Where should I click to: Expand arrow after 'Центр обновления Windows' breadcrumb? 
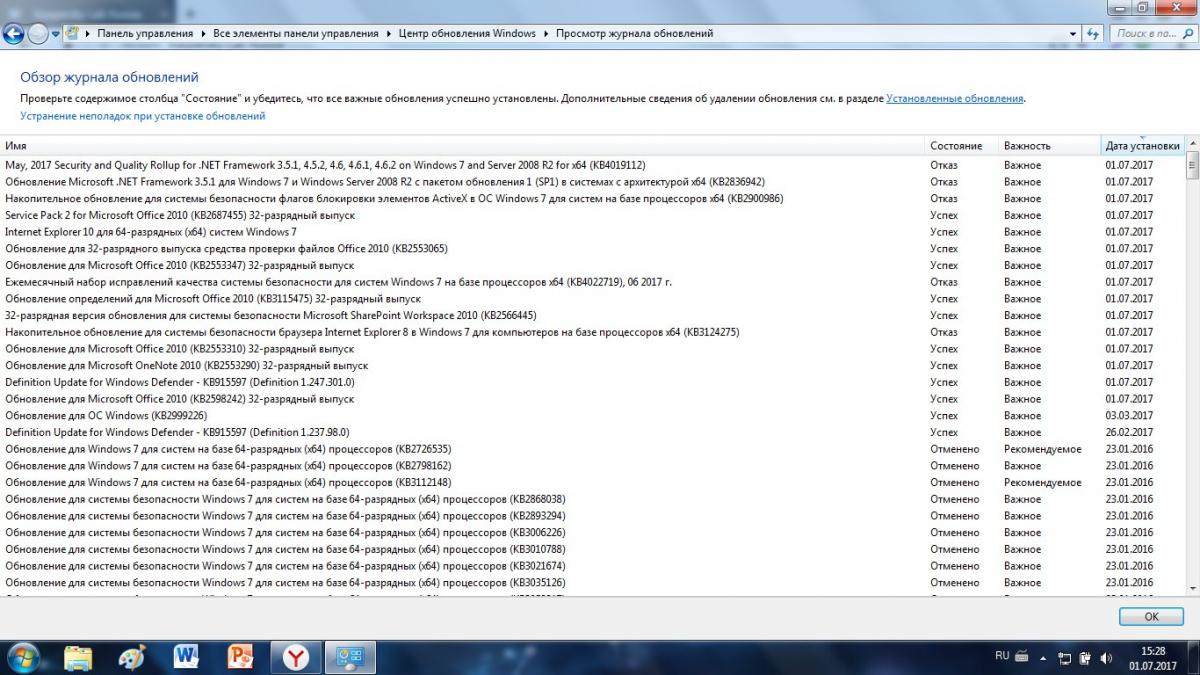546,33
